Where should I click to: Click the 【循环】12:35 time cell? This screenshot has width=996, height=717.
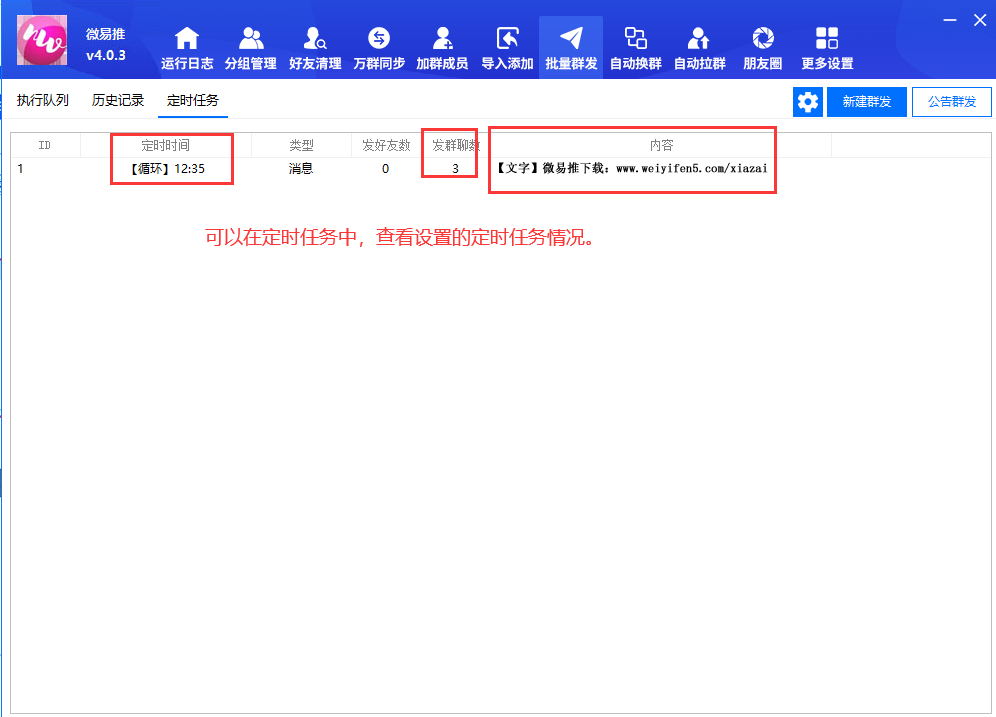167,169
